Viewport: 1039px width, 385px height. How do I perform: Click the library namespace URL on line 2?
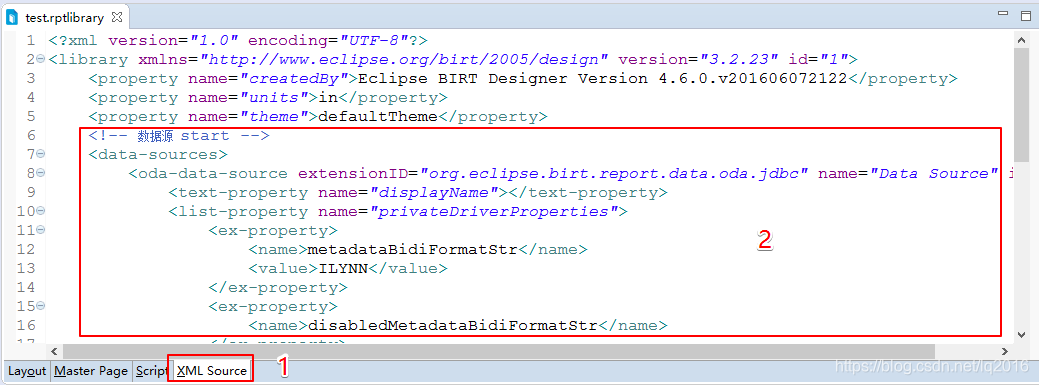pos(404,59)
